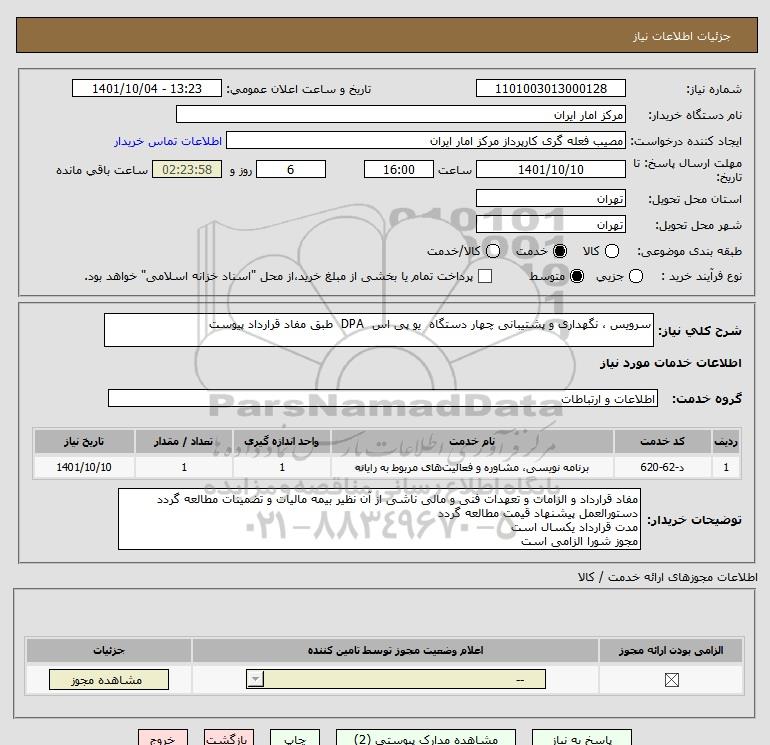
Task: Click the announcement date field 1401/10/04 - 13:23
Action: coord(147,88)
